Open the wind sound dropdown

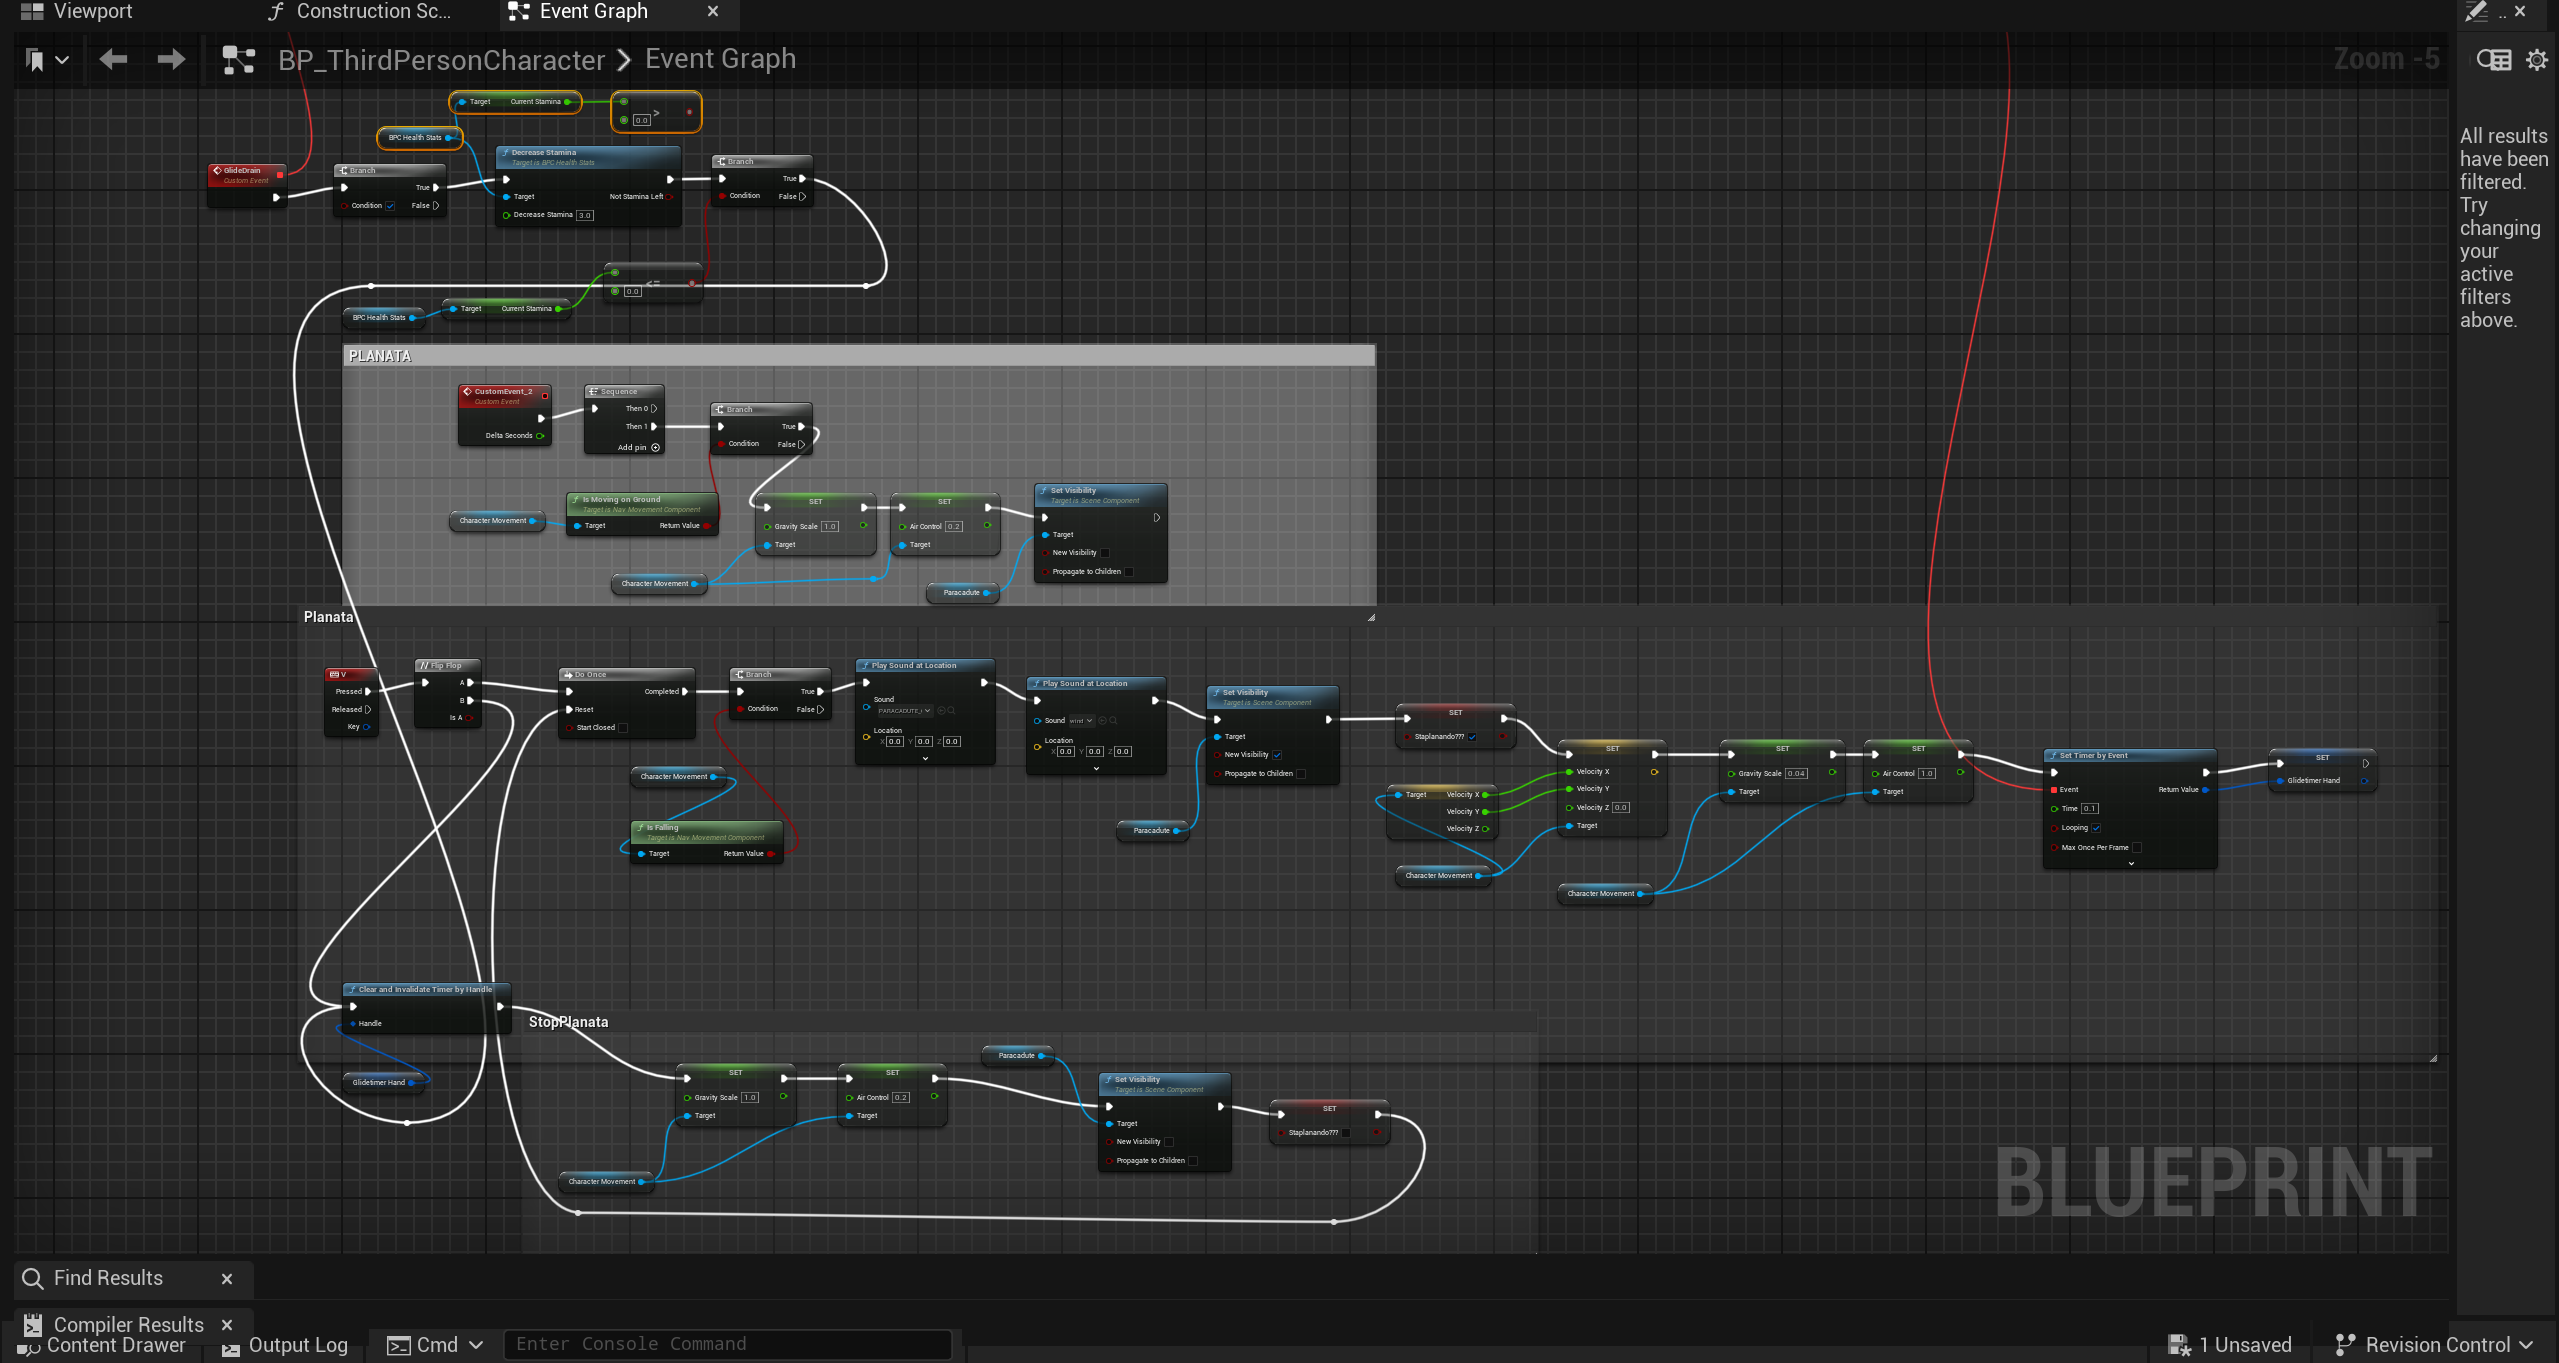pos(1081,721)
